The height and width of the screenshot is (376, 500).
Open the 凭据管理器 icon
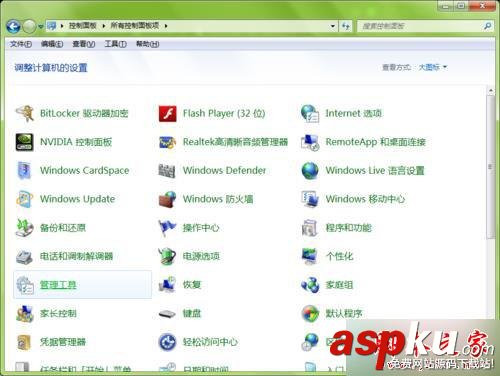(x=24, y=342)
